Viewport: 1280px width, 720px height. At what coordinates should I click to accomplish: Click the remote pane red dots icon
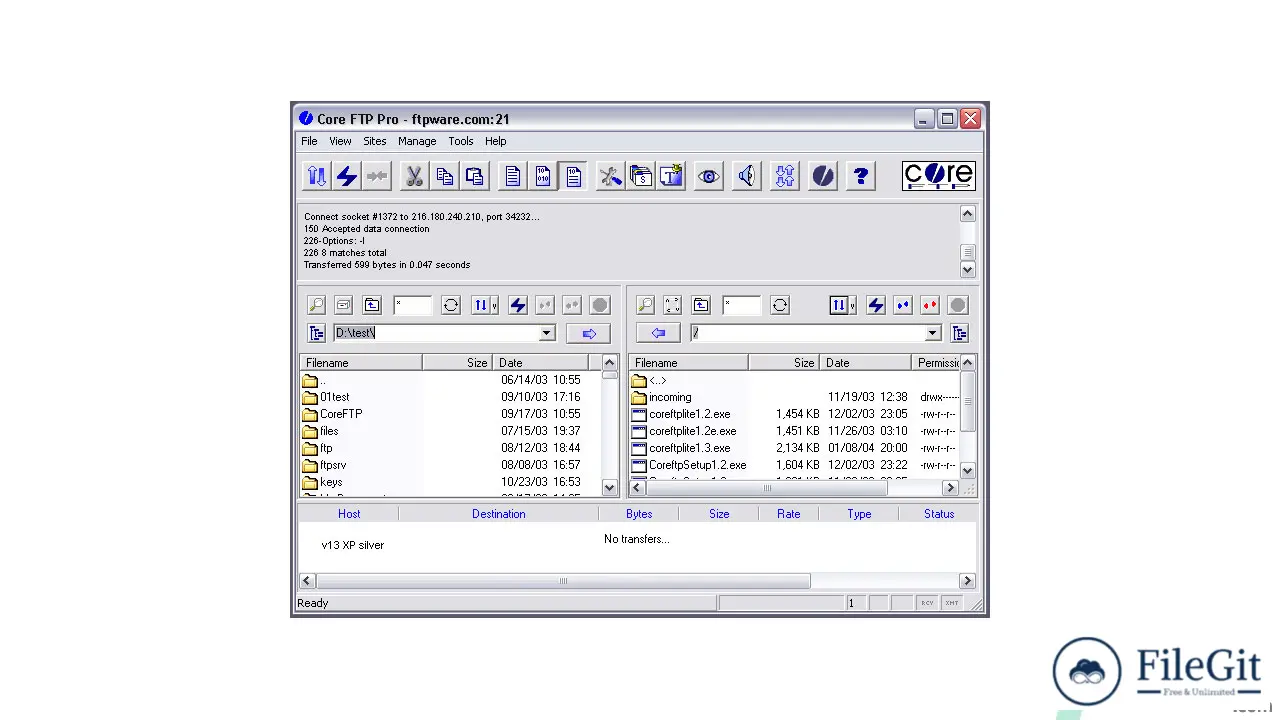pyautogui.click(x=930, y=305)
